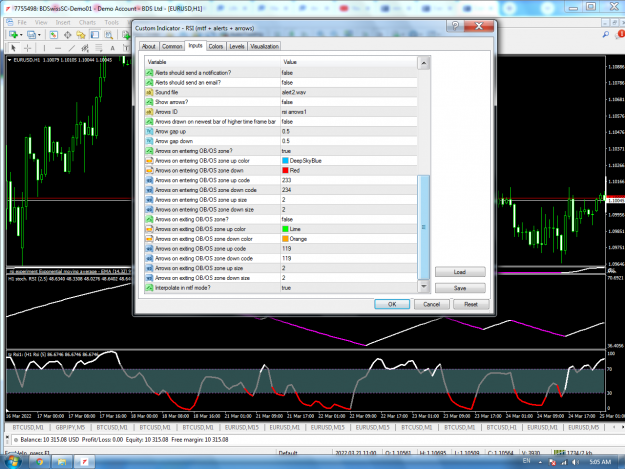Open the Strategy Tester magnifier icon
625x469 pixels.
(108, 35)
